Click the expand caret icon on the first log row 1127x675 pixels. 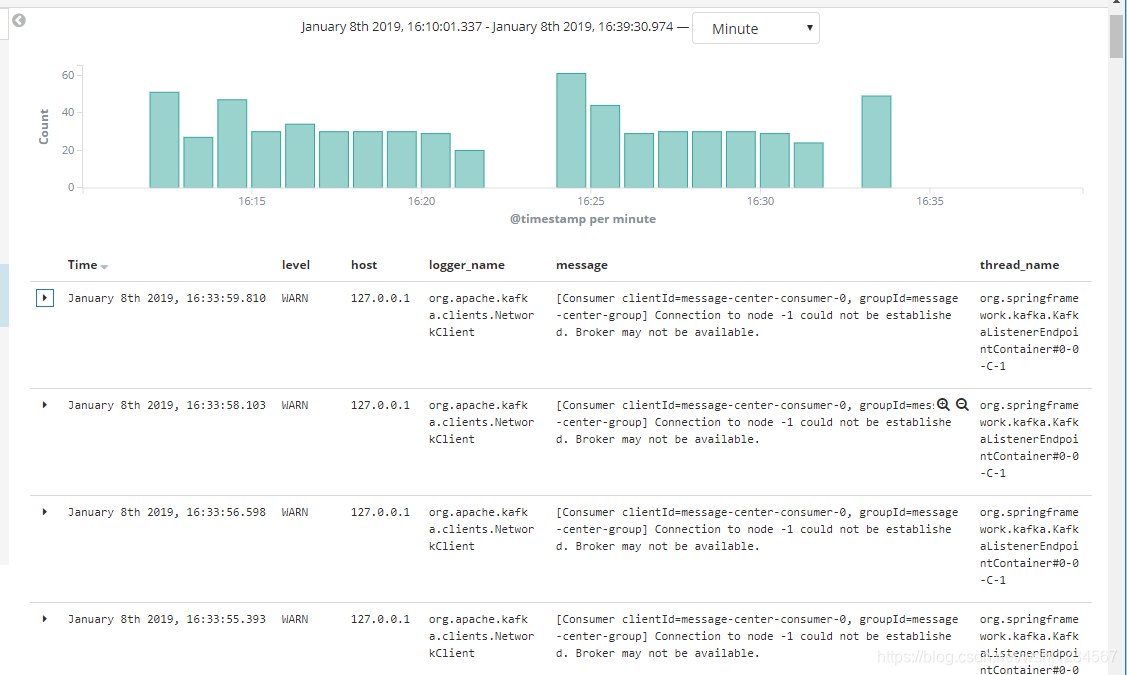(x=44, y=297)
